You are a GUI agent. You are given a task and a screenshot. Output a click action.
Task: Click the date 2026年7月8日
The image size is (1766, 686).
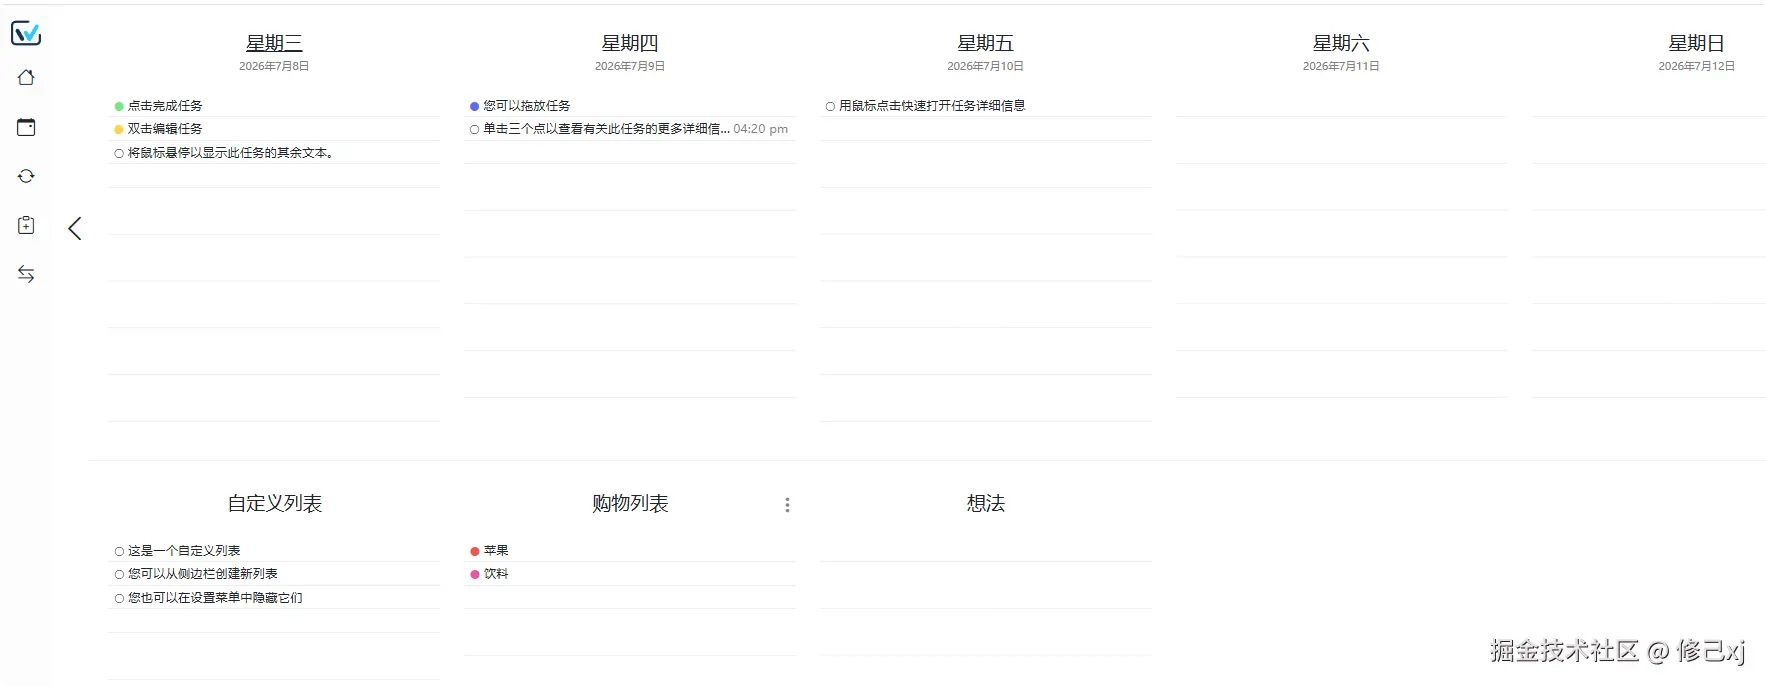tap(274, 66)
